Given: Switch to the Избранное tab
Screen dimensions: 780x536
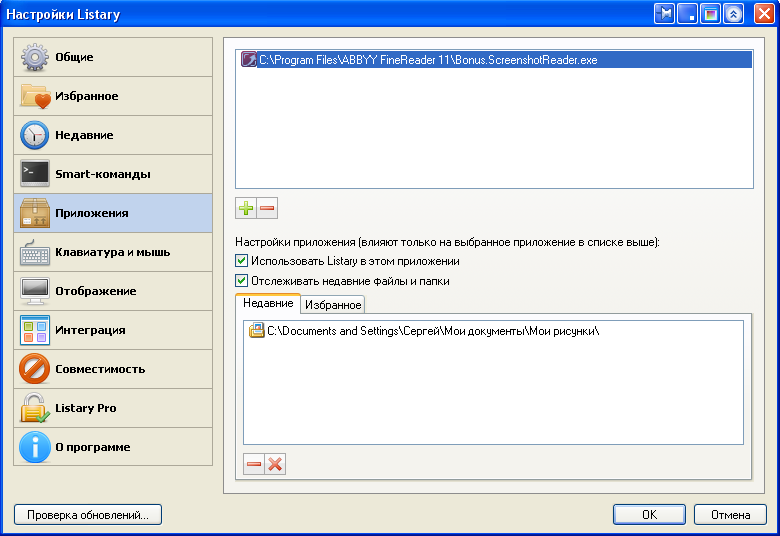Looking at the screenshot, I should coord(333,305).
